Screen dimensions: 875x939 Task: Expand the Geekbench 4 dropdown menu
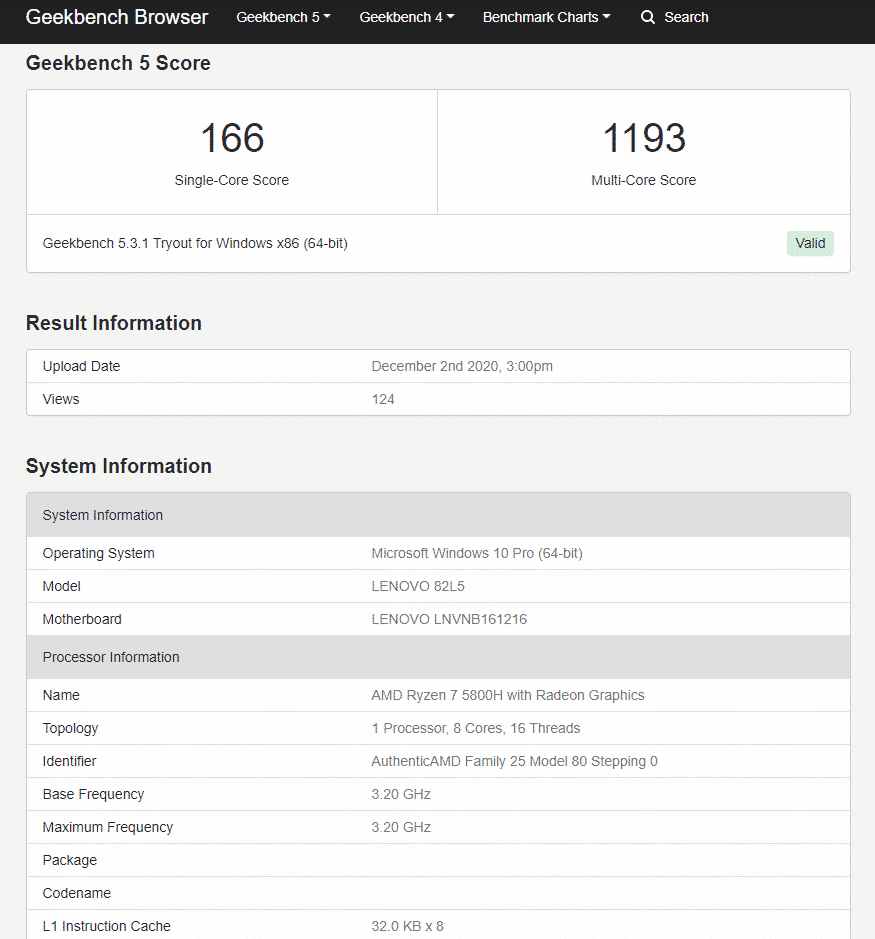(x=407, y=17)
